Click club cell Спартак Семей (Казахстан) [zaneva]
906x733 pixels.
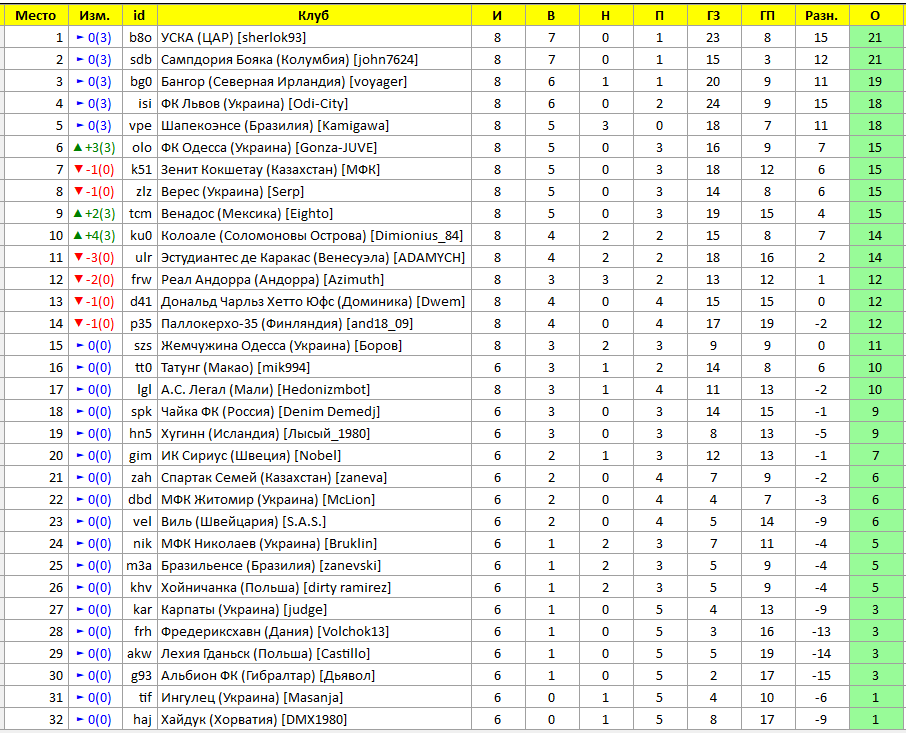pos(314,477)
